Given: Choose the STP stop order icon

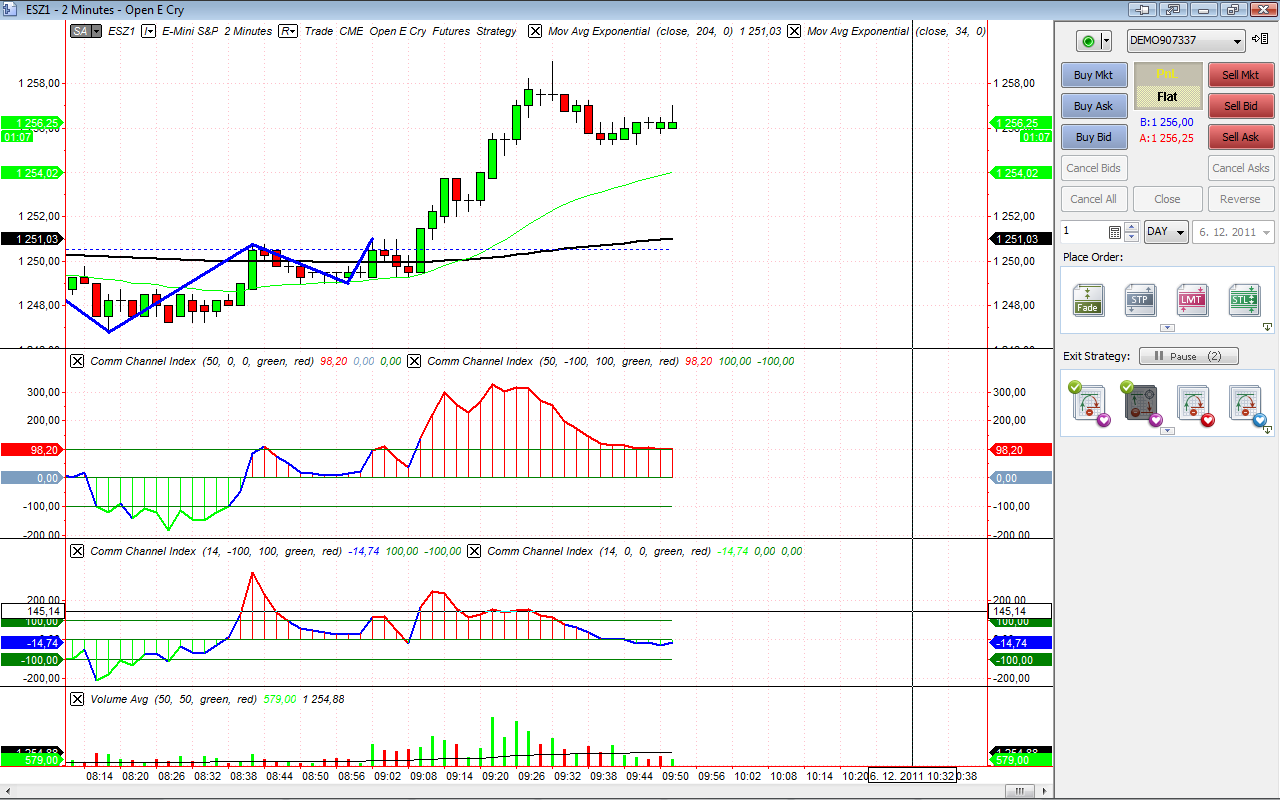Looking at the screenshot, I should pyautogui.click(x=1140, y=299).
